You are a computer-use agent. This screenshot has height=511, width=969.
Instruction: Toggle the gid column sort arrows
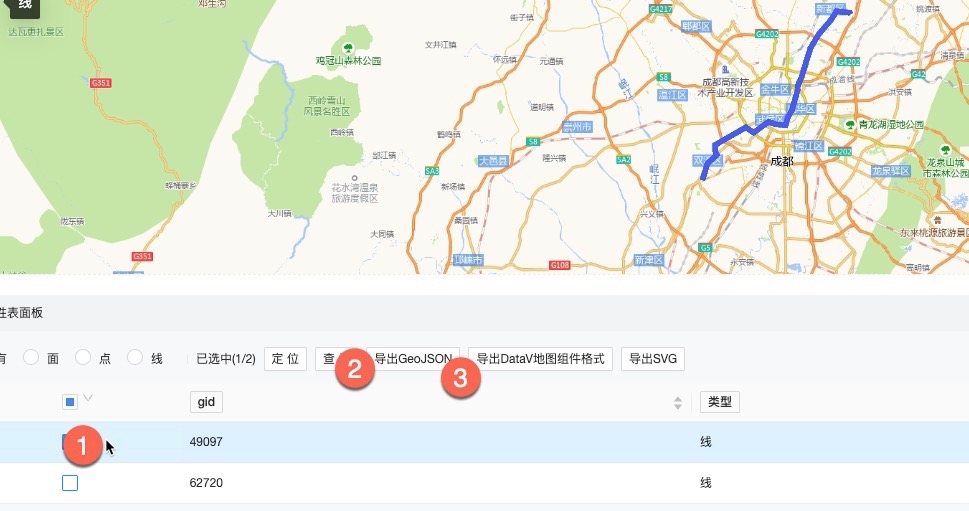click(678, 403)
